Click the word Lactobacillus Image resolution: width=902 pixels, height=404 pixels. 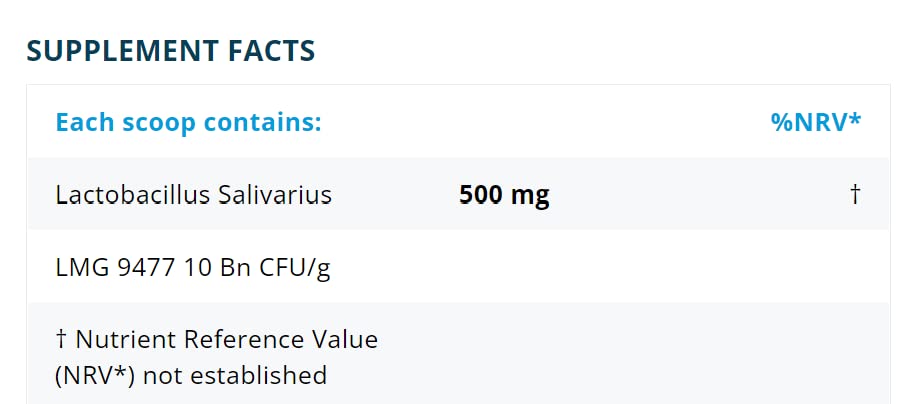[133, 194]
